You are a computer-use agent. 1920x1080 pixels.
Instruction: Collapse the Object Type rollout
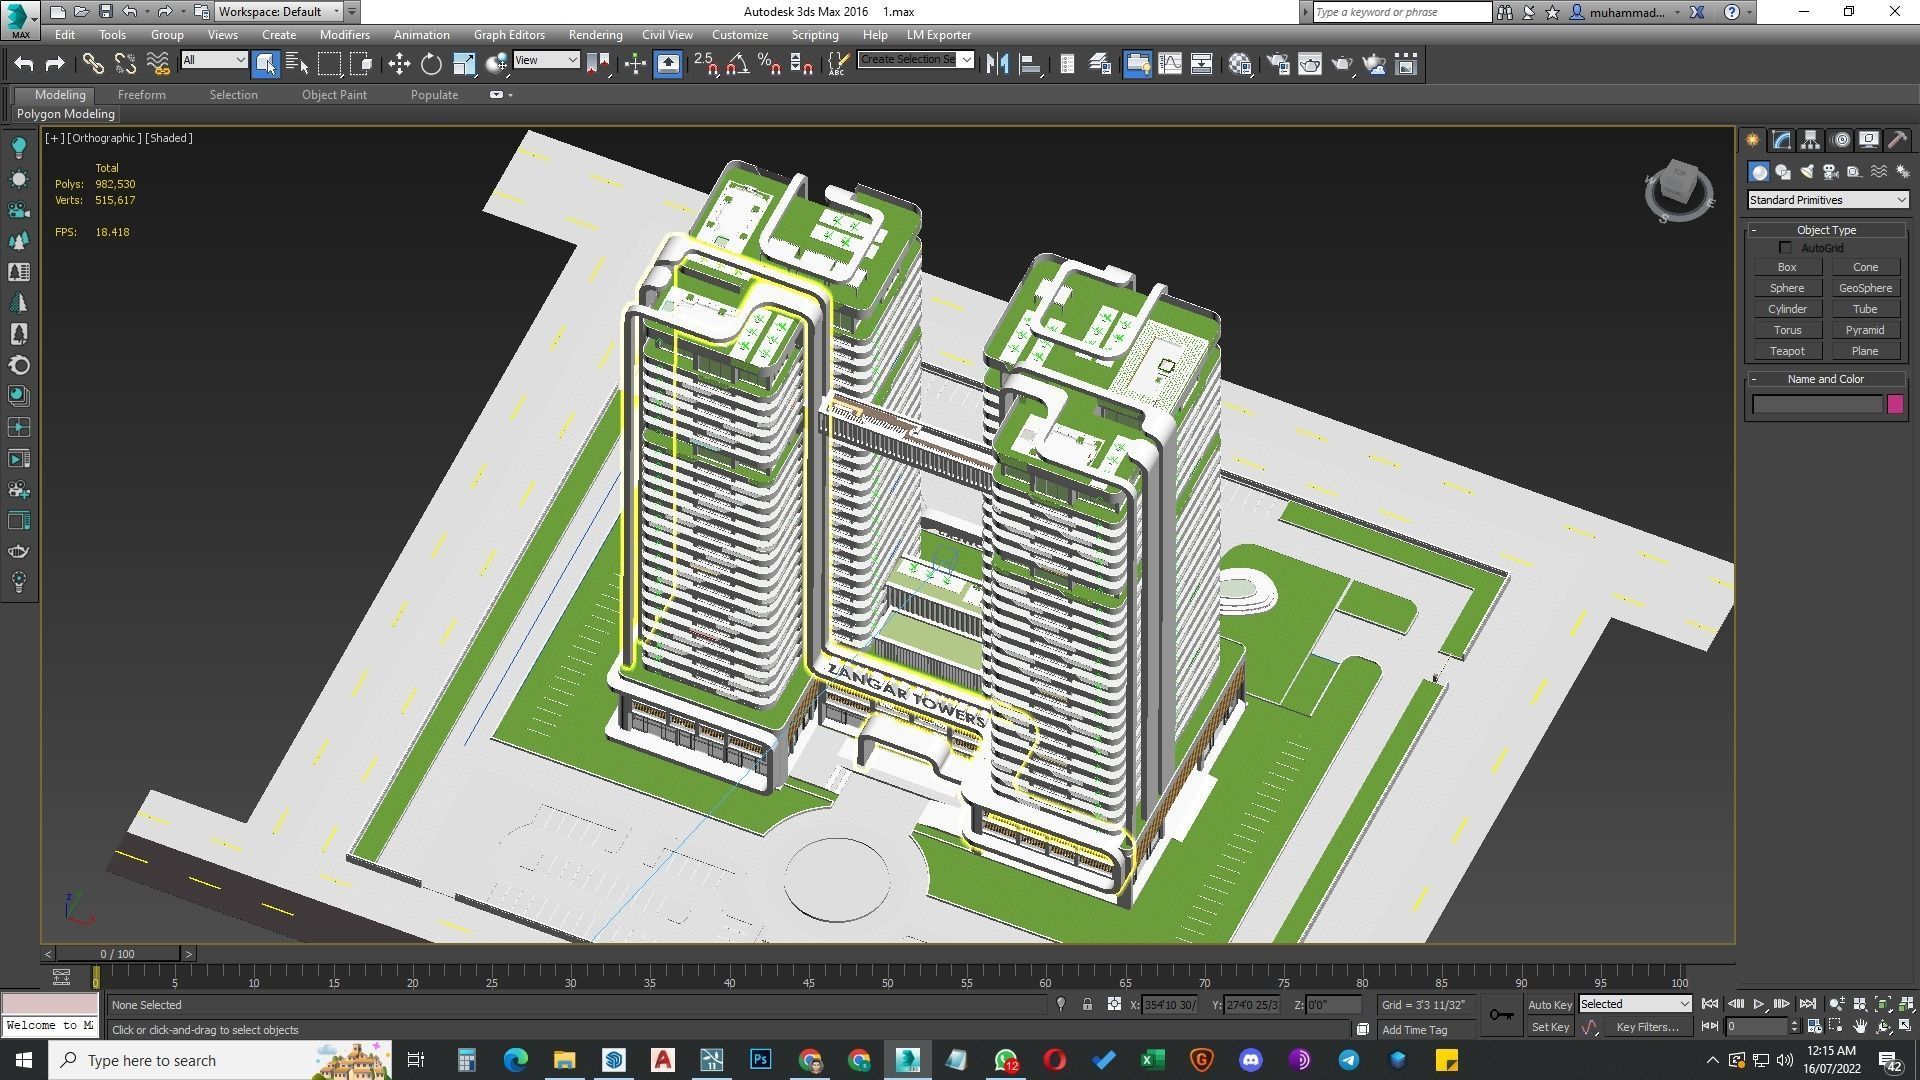(1826, 230)
